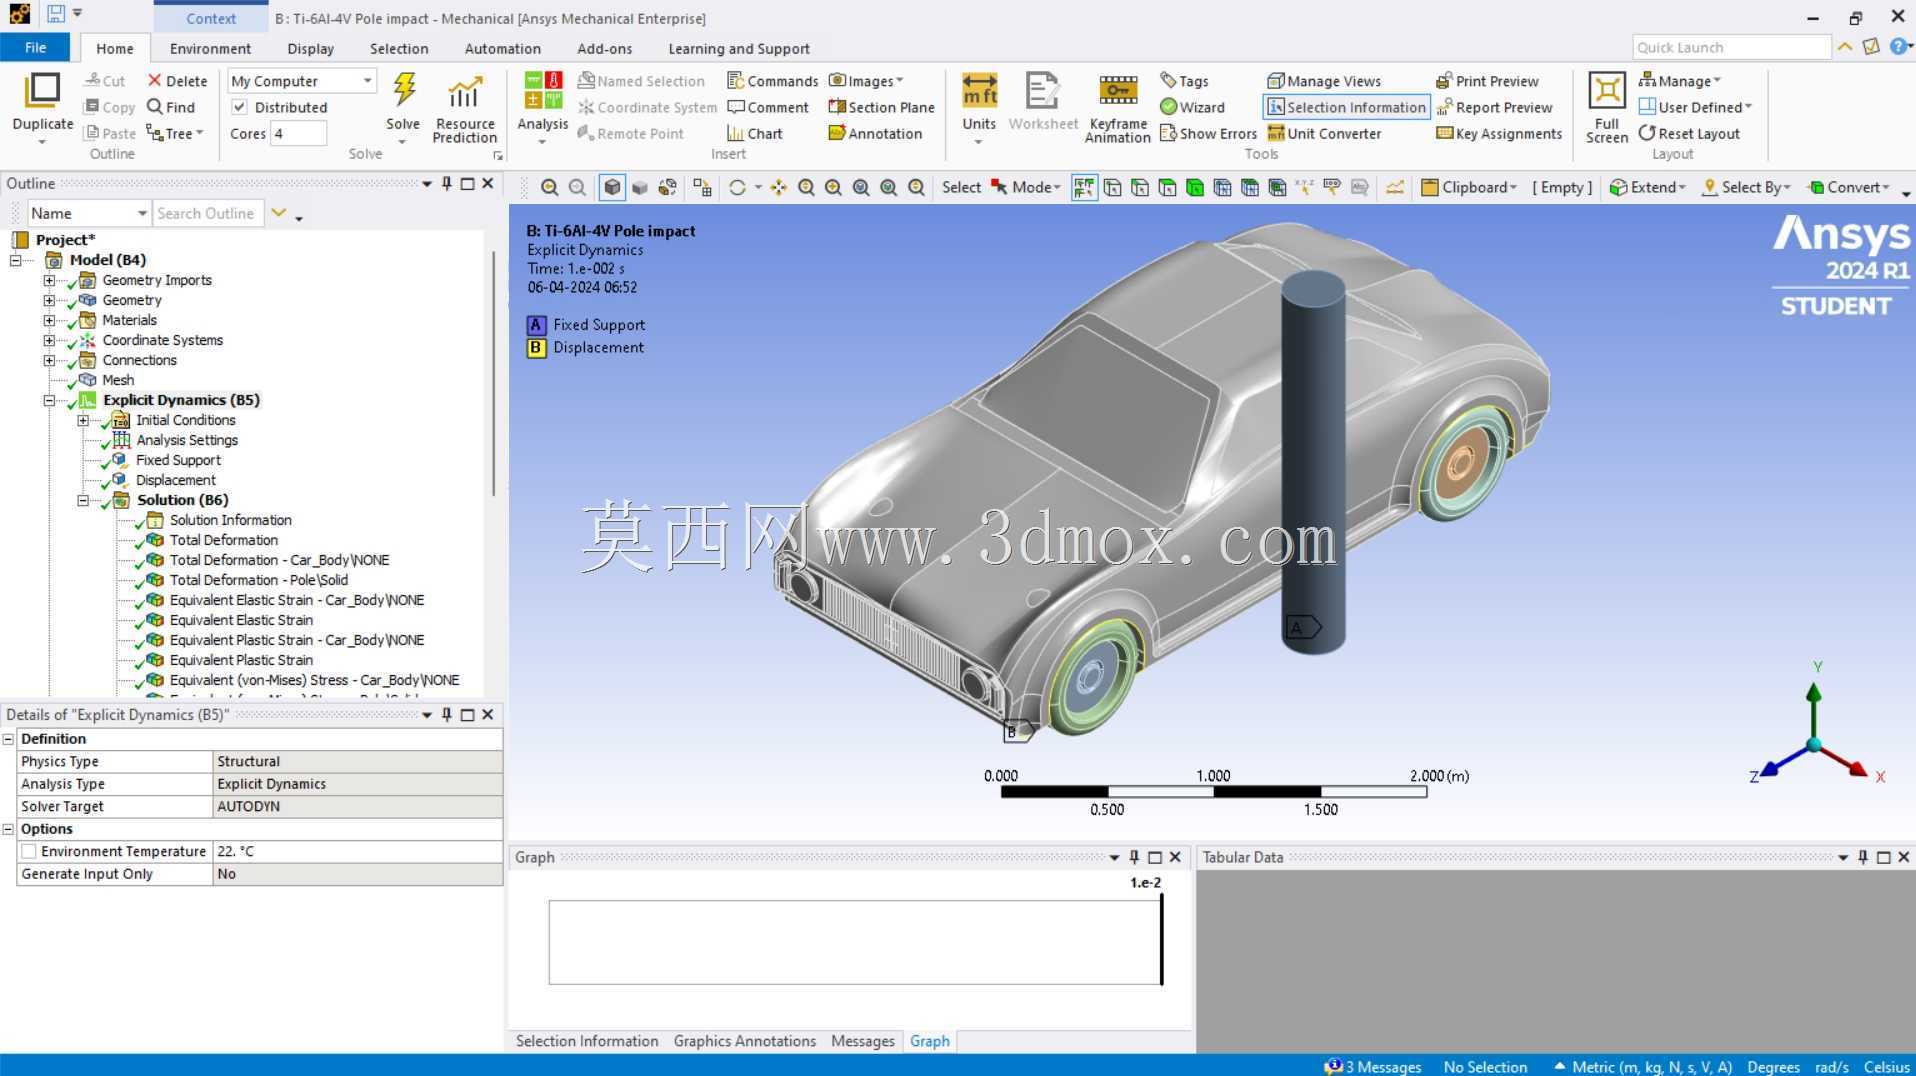Image resolution: width=1916 pixels, height=1076 pixels.
Task: Open the Graphics Annotations tab
Action: point(744,1041)
